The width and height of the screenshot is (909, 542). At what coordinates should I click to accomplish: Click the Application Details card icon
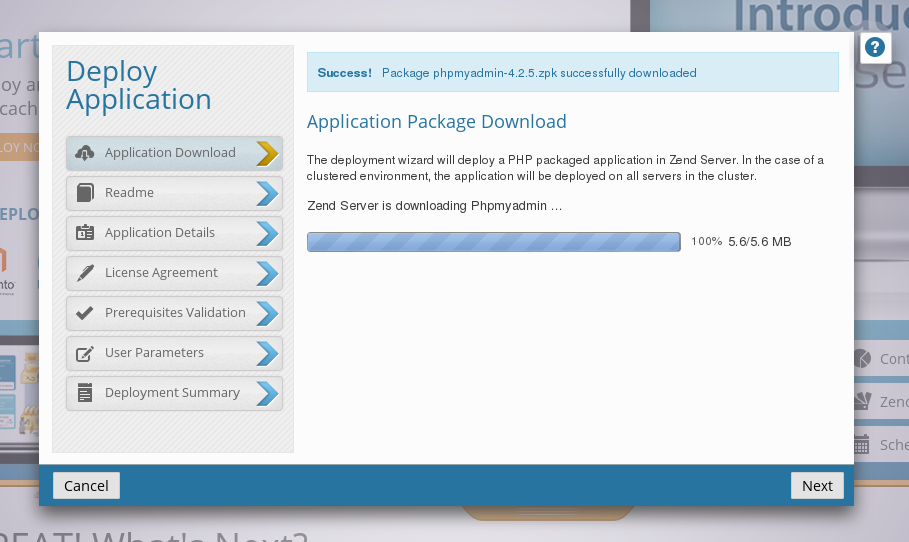tap(85, 232)
